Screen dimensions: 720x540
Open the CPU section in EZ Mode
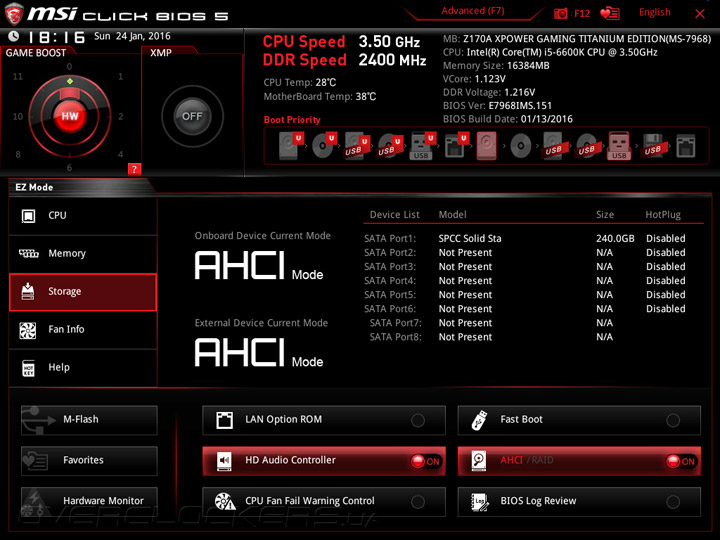(x=83, y=215)
